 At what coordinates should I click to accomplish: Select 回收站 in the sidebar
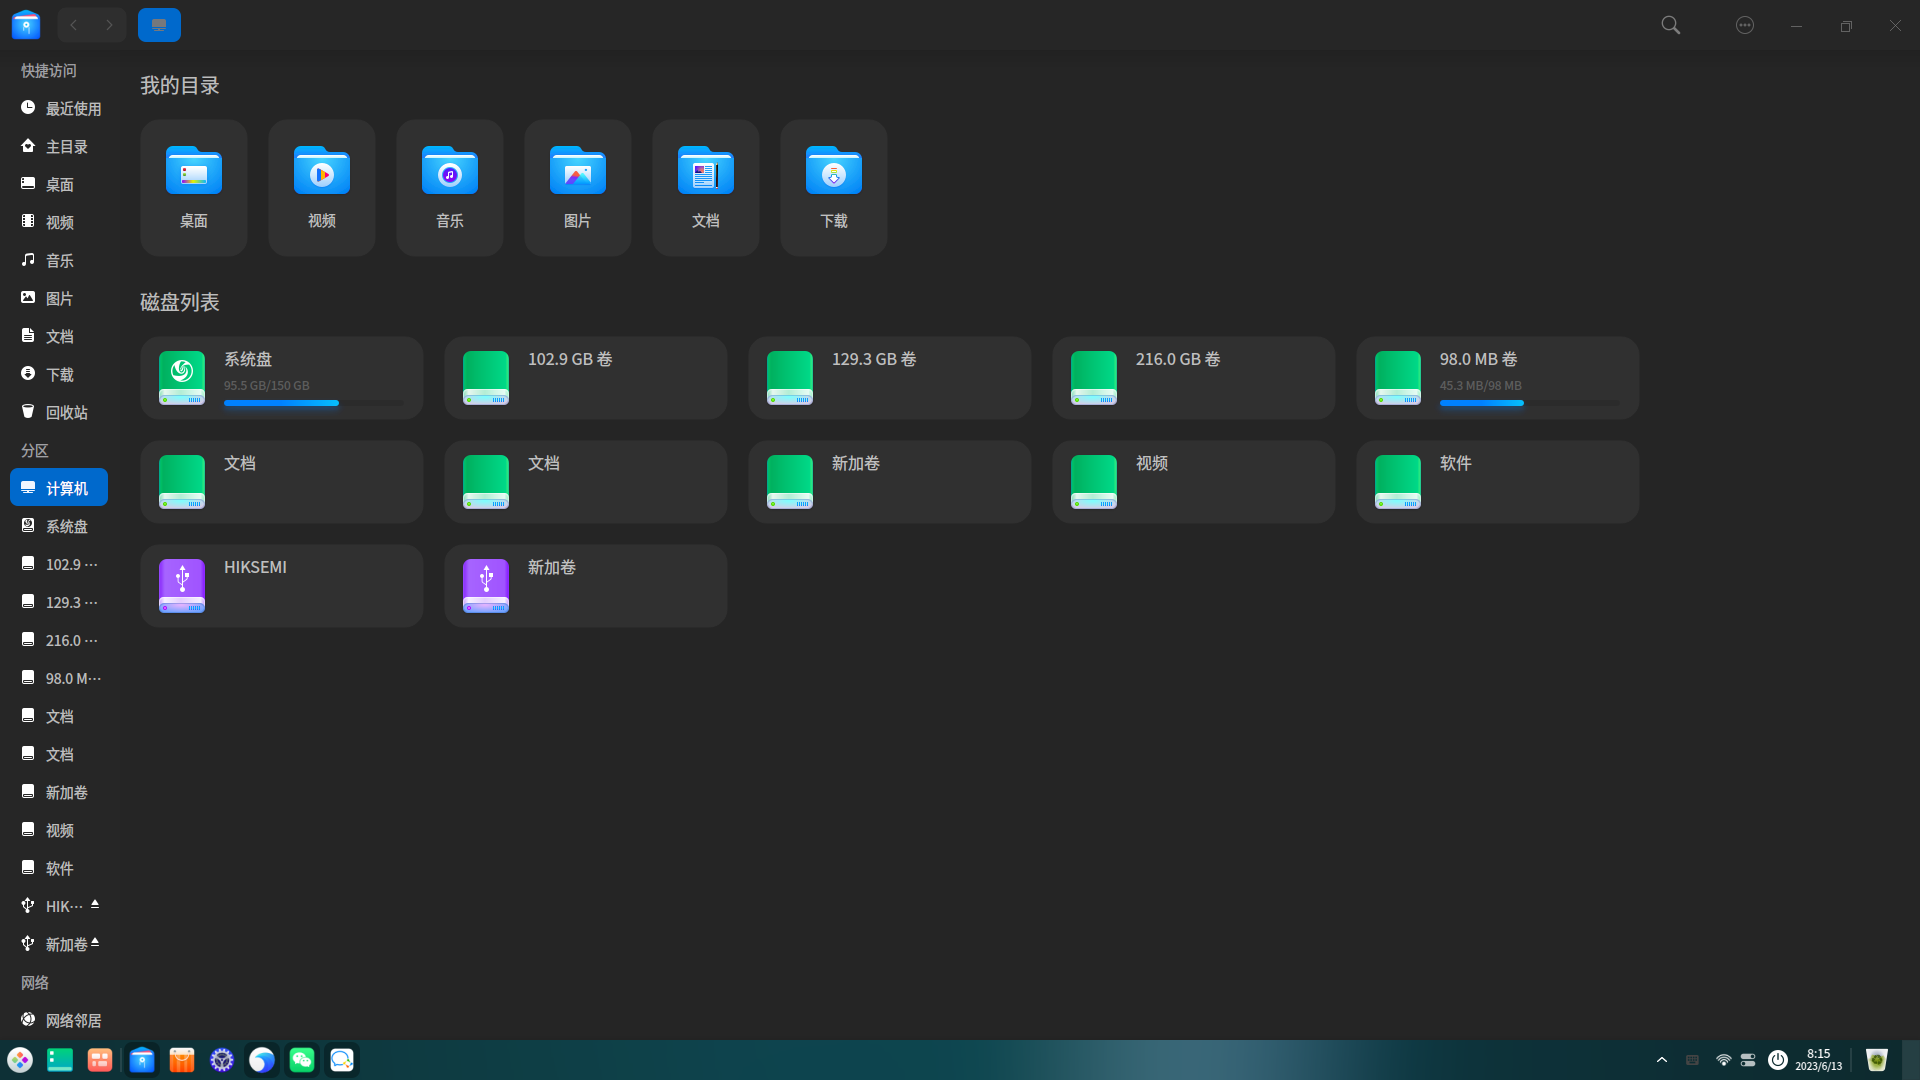tap(66, 412)
